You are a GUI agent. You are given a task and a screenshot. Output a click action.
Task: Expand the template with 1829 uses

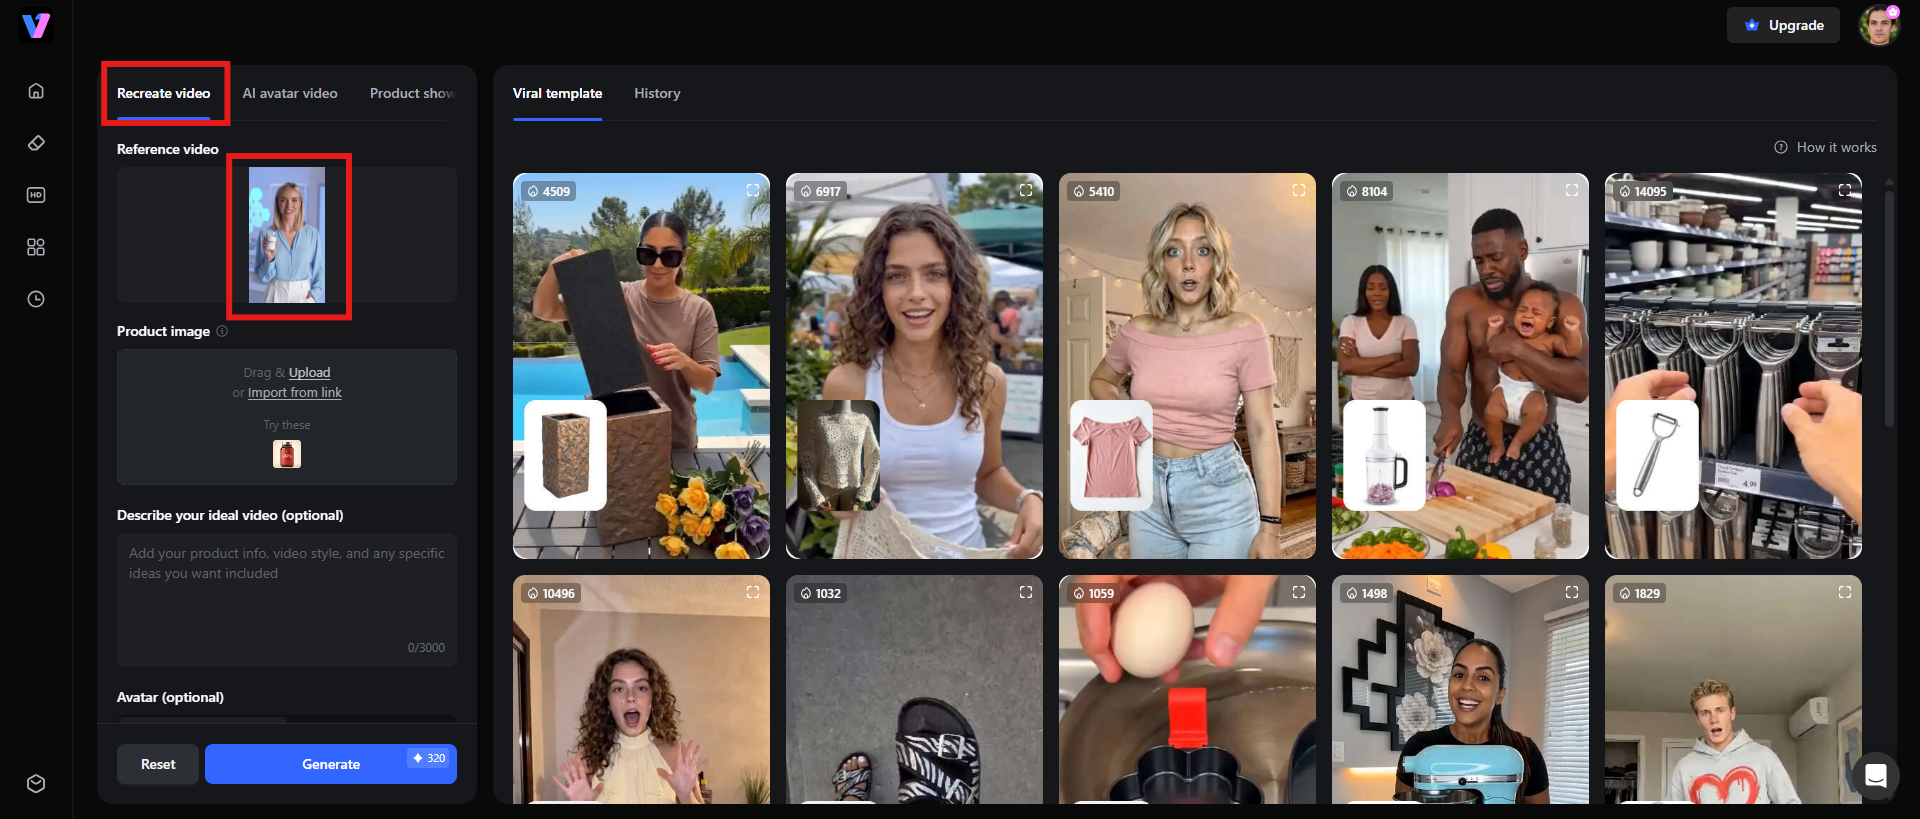[x=1845, y=592]
